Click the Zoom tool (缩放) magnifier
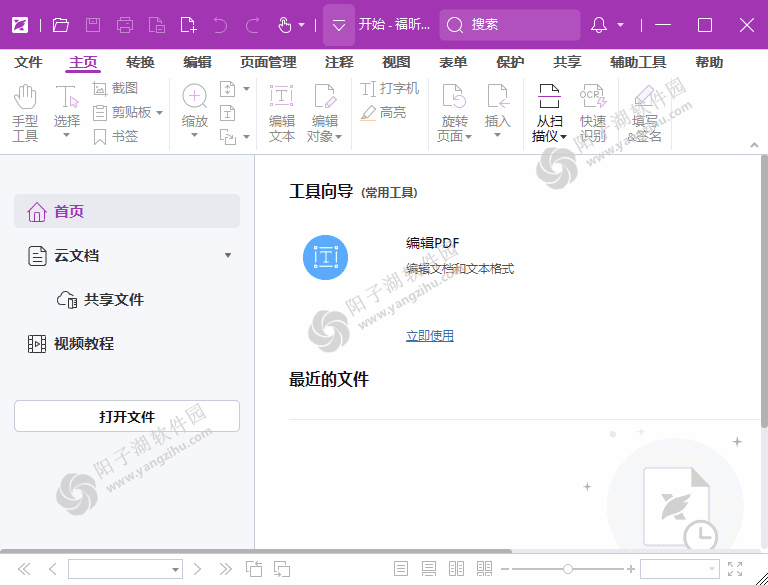The width and height of the screenshot is (768, 585). (194, 111)
